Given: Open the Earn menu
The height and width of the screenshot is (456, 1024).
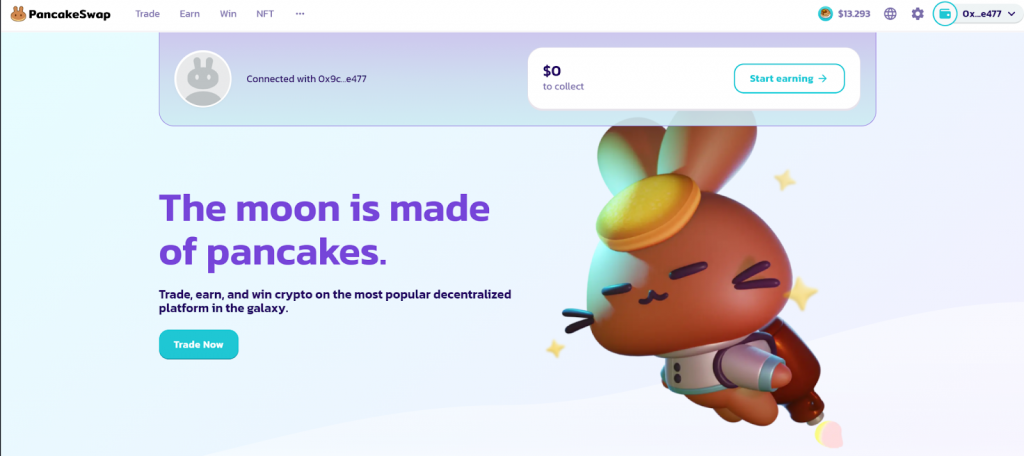Looking at the screenshot, I should coord(189,14).
